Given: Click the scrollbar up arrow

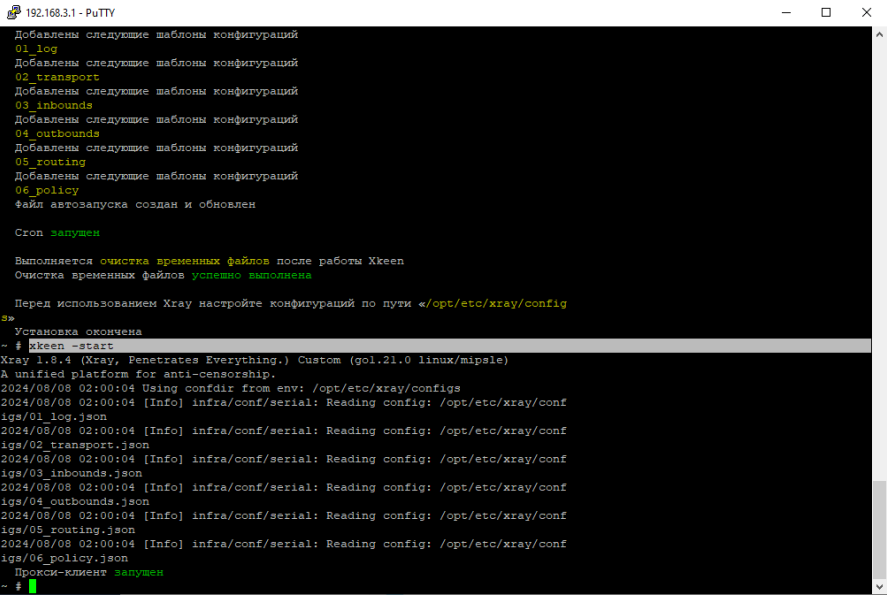Looking at the screenshot, I should coord(878,34).
